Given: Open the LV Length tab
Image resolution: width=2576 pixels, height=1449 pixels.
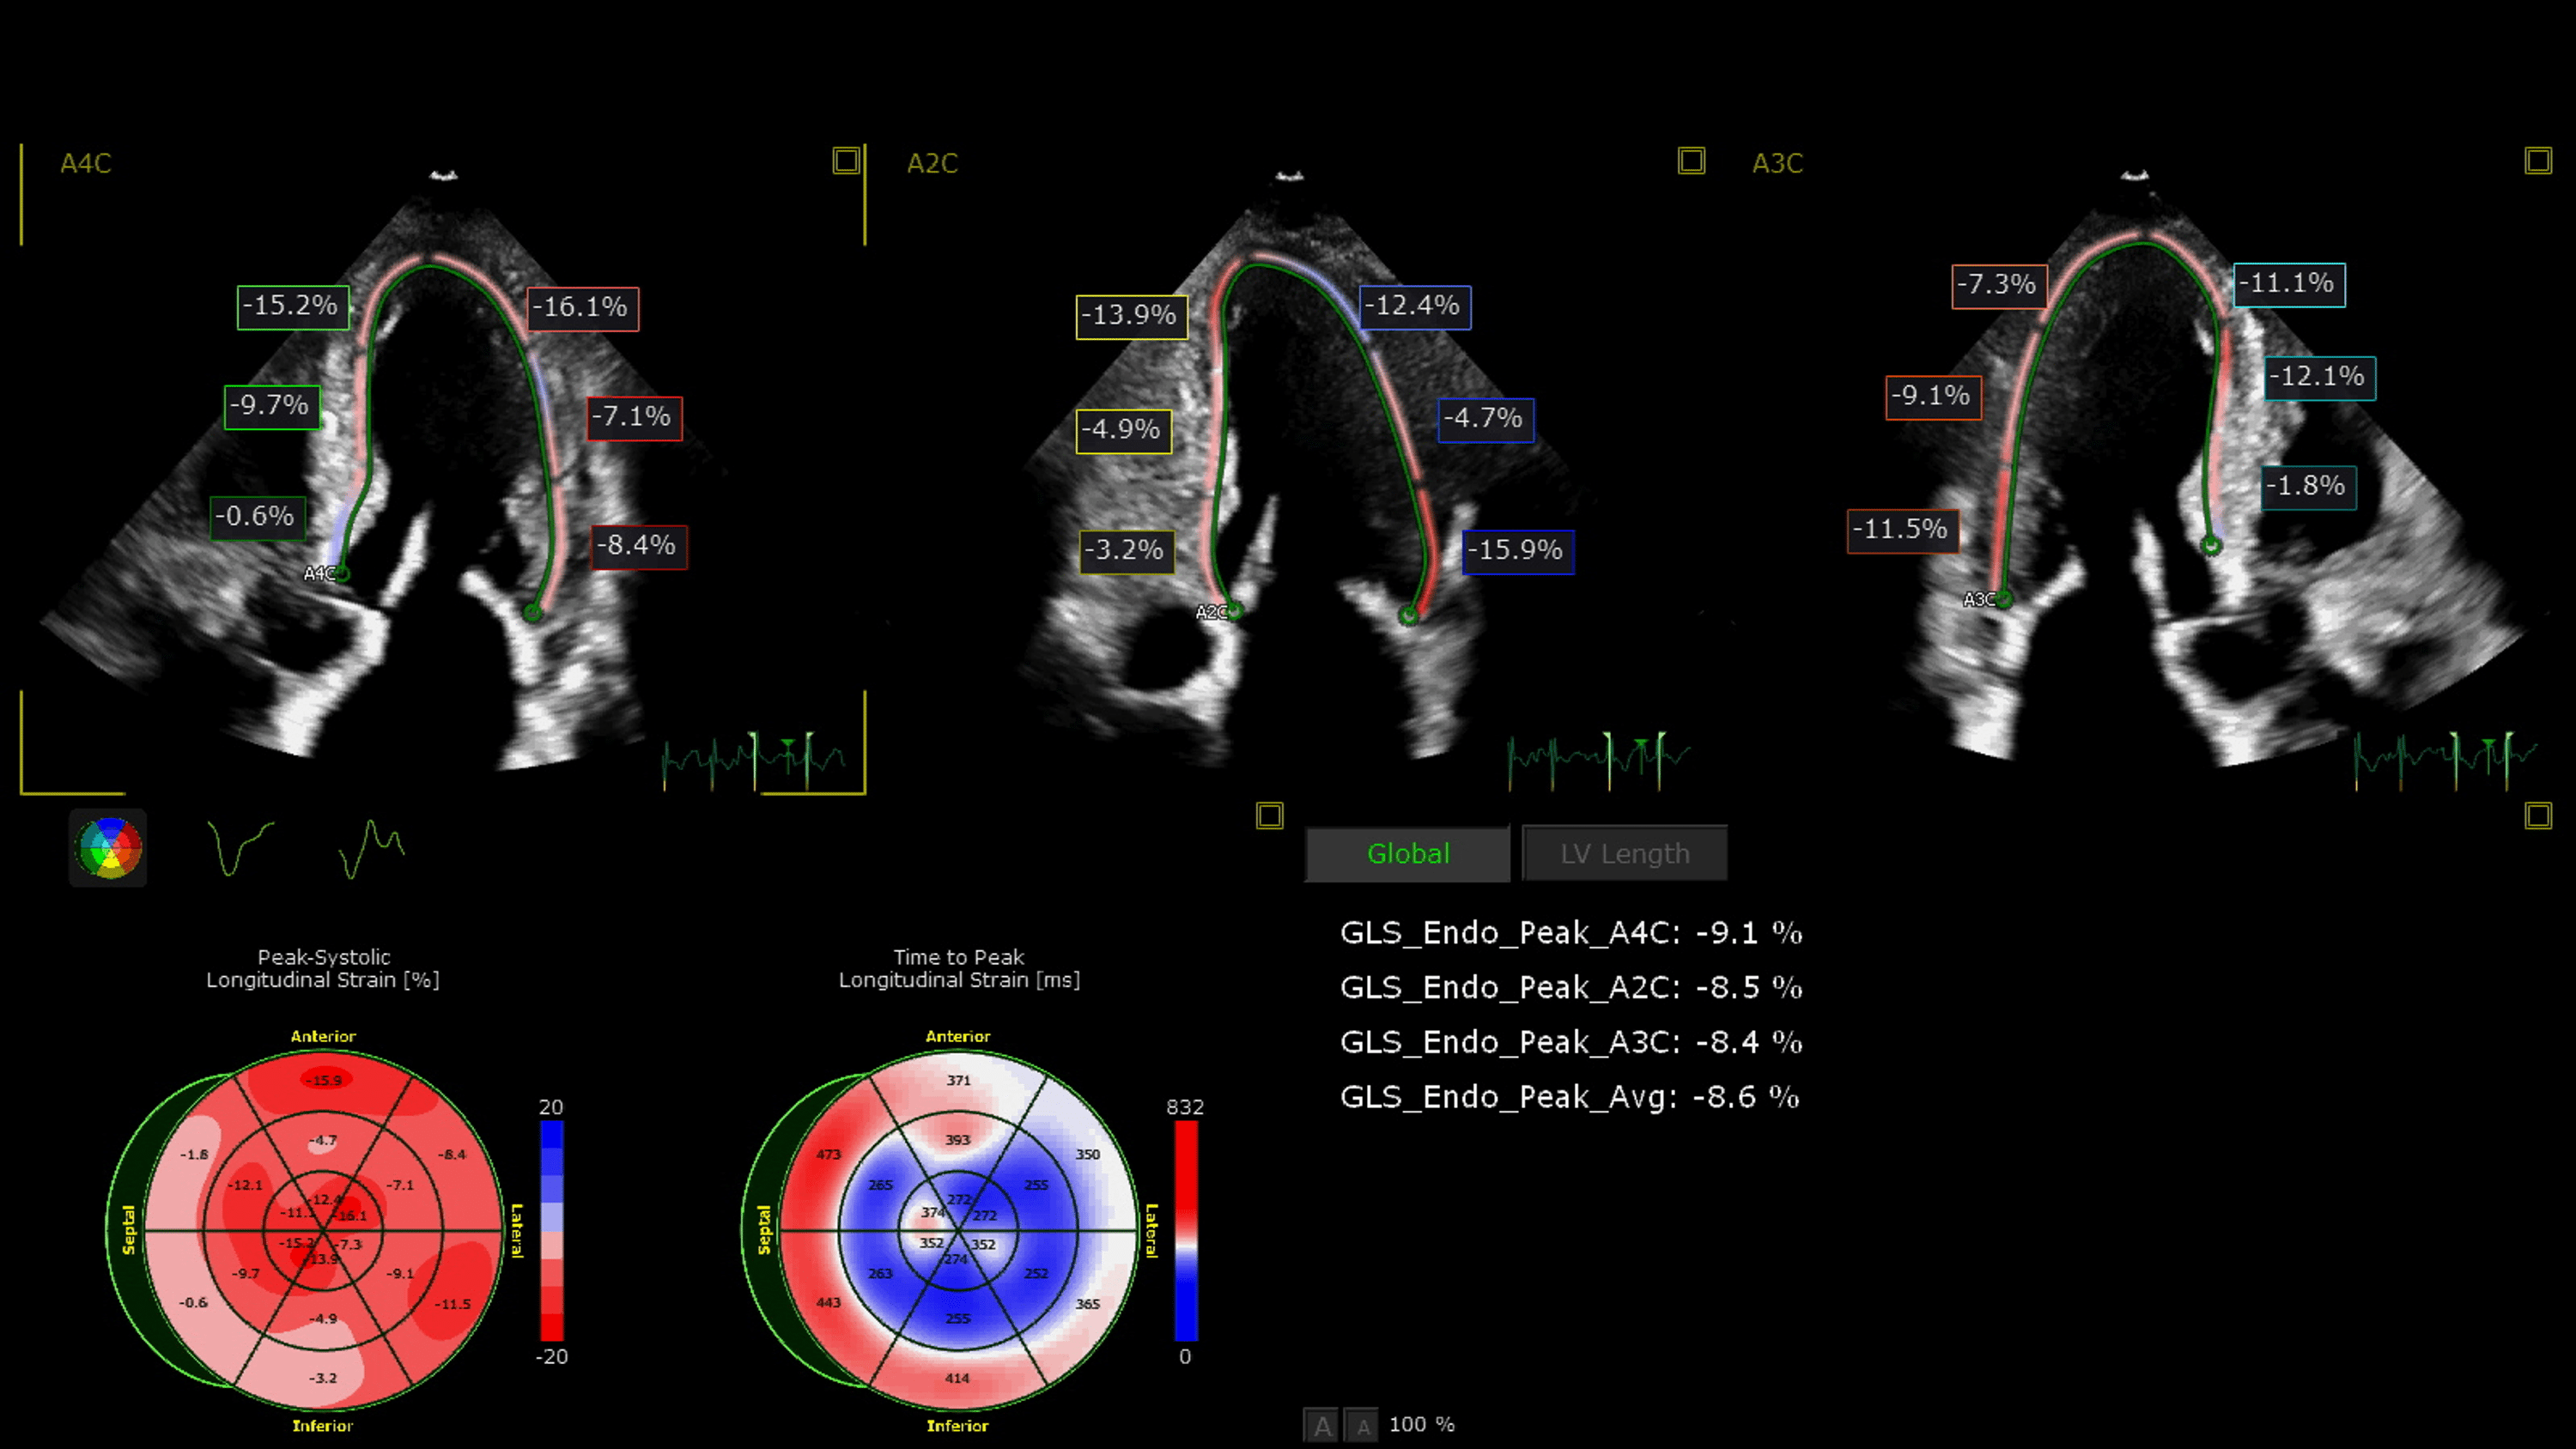Looking at the screenshot, I should [1625, 853].
